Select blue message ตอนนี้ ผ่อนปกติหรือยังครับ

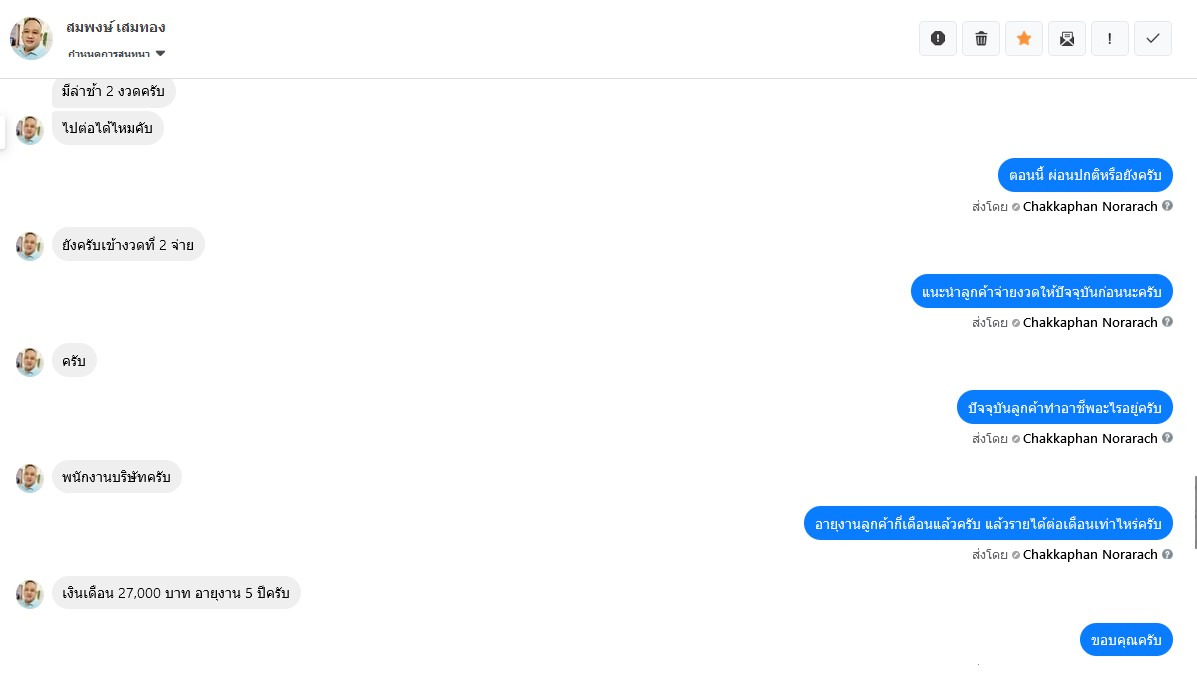1085,175
